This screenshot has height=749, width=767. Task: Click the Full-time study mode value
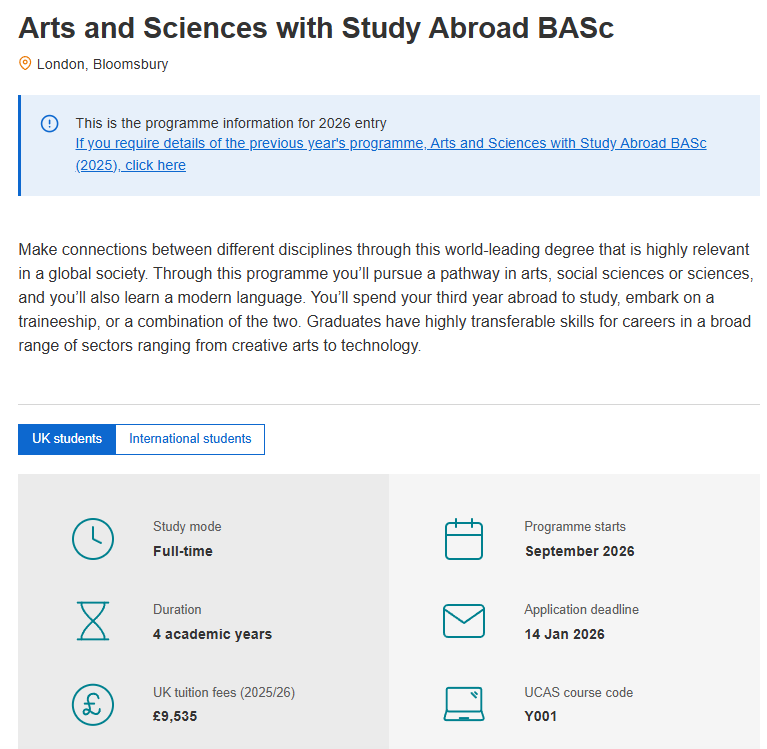pyautogui.click(x=183, y=551)
